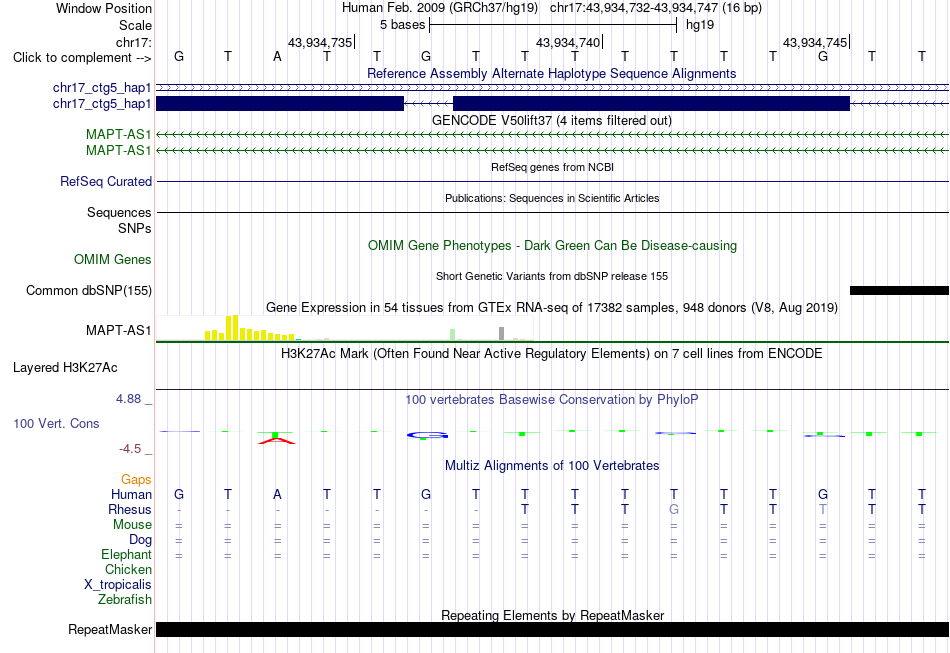Click the Chicken species label
This screenshot has width=950, height=653.
coord(128,569)
